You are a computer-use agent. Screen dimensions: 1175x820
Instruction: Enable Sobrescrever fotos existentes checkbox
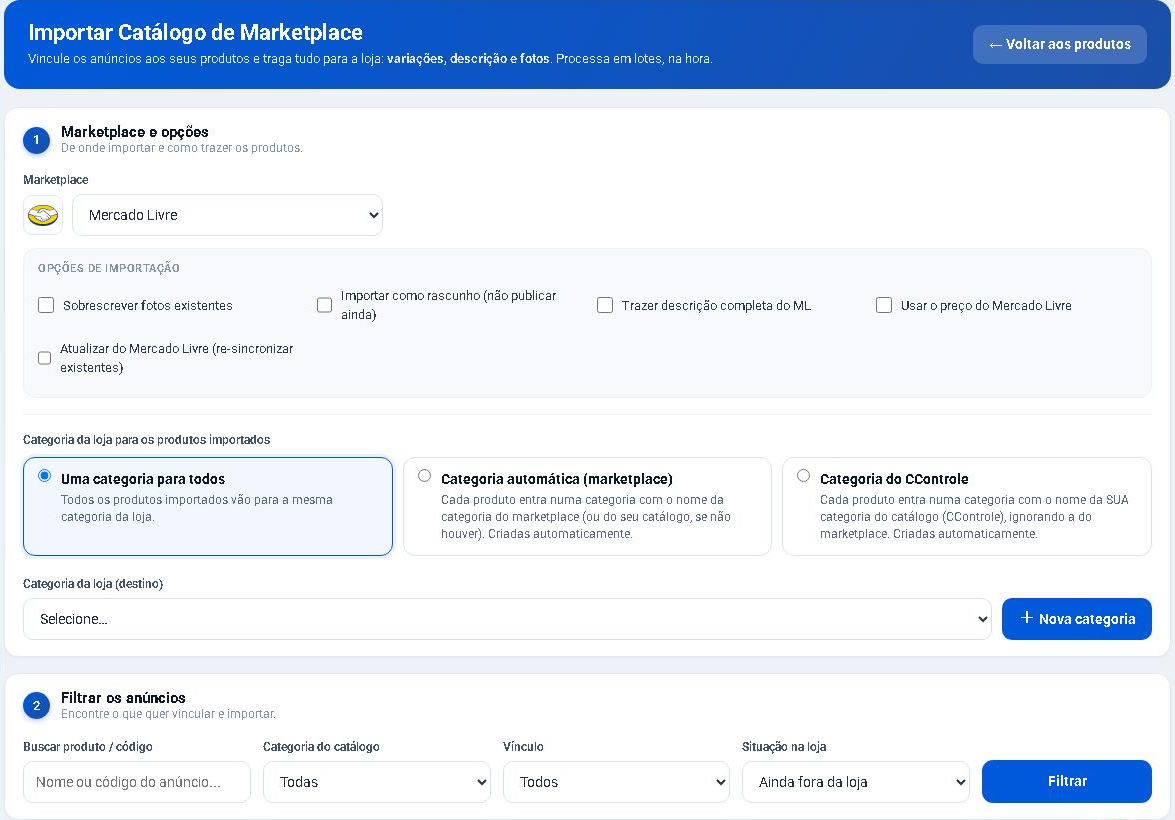[46, 305]
